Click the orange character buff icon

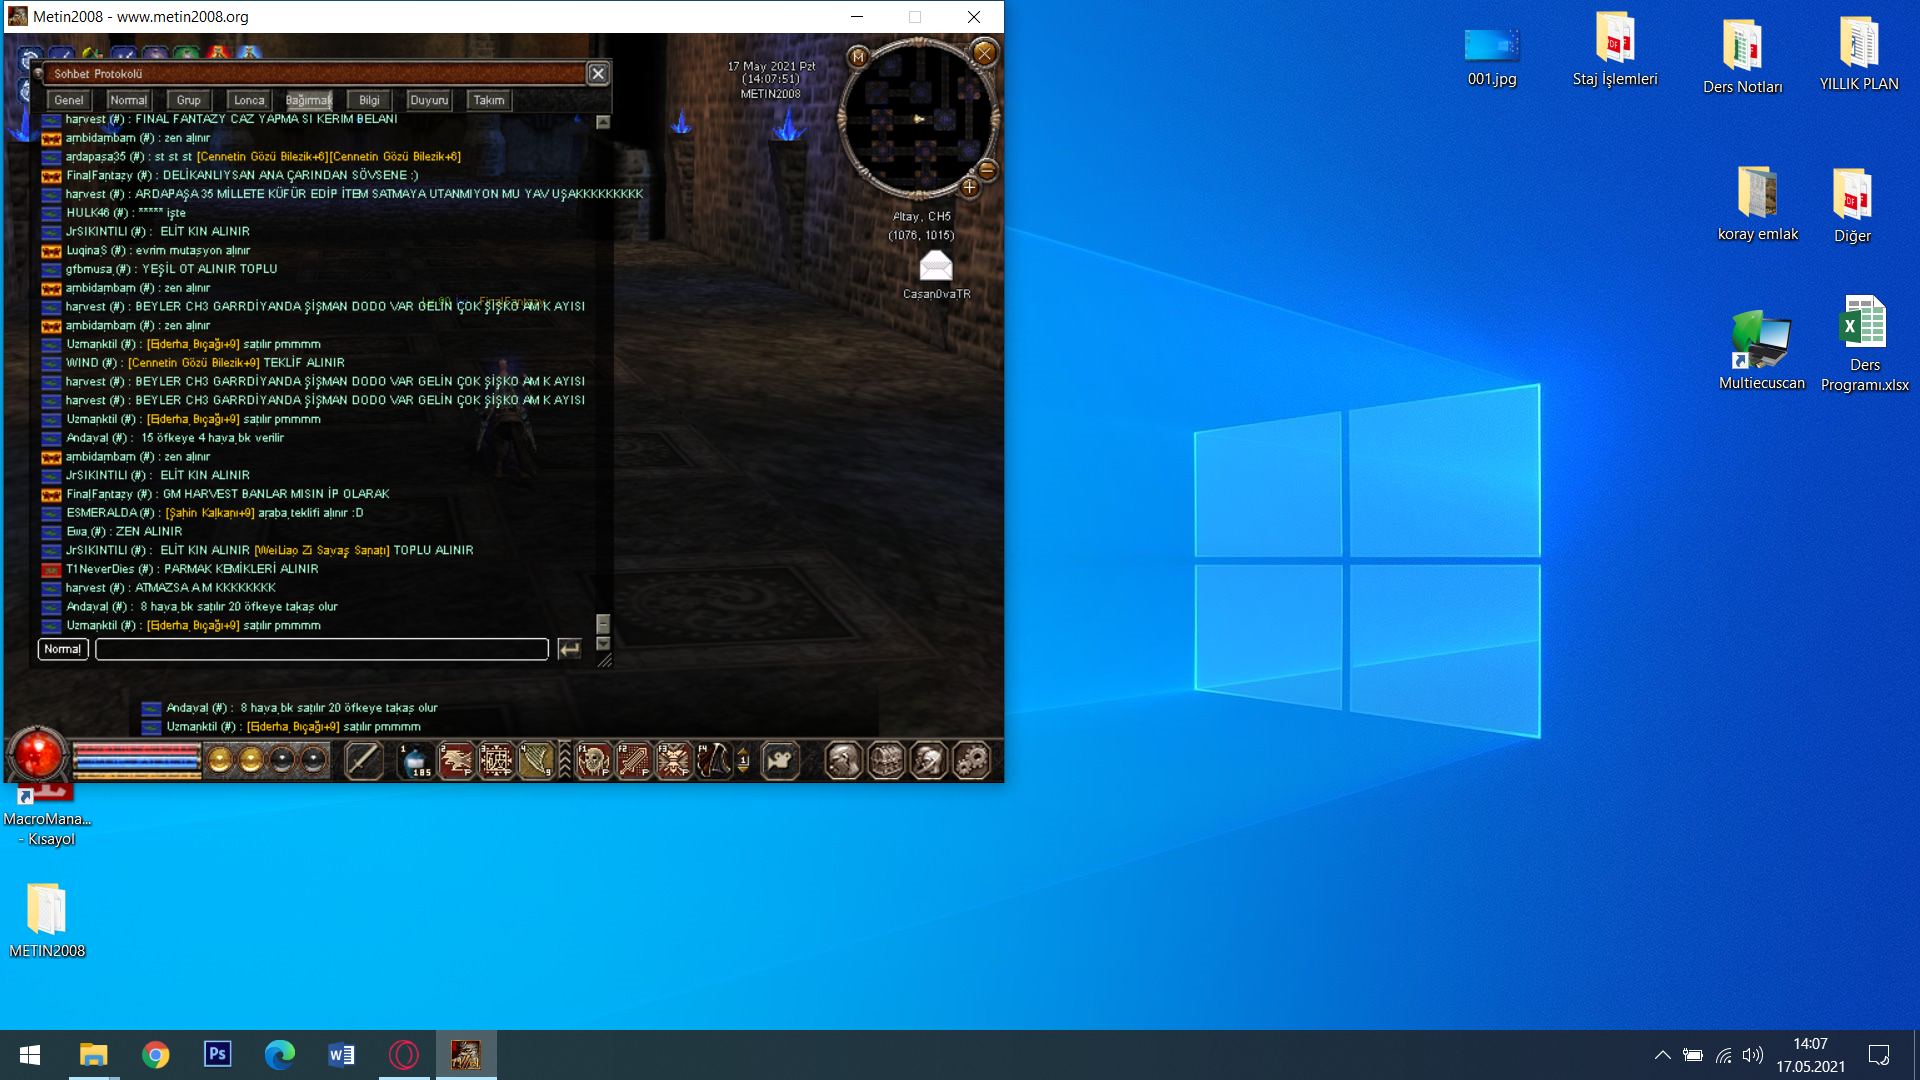click(x=219, y=52)
